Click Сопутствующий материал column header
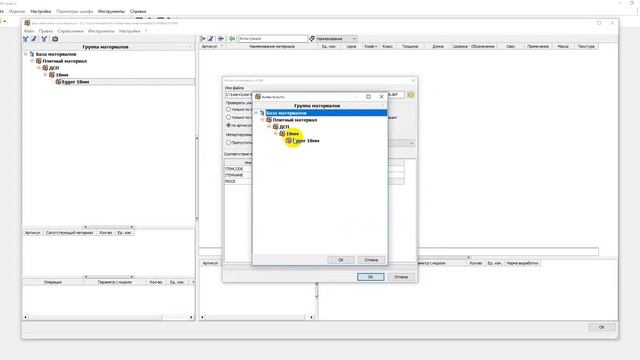The height and width of the screenshot is (360, 640). tap(69, 232)
